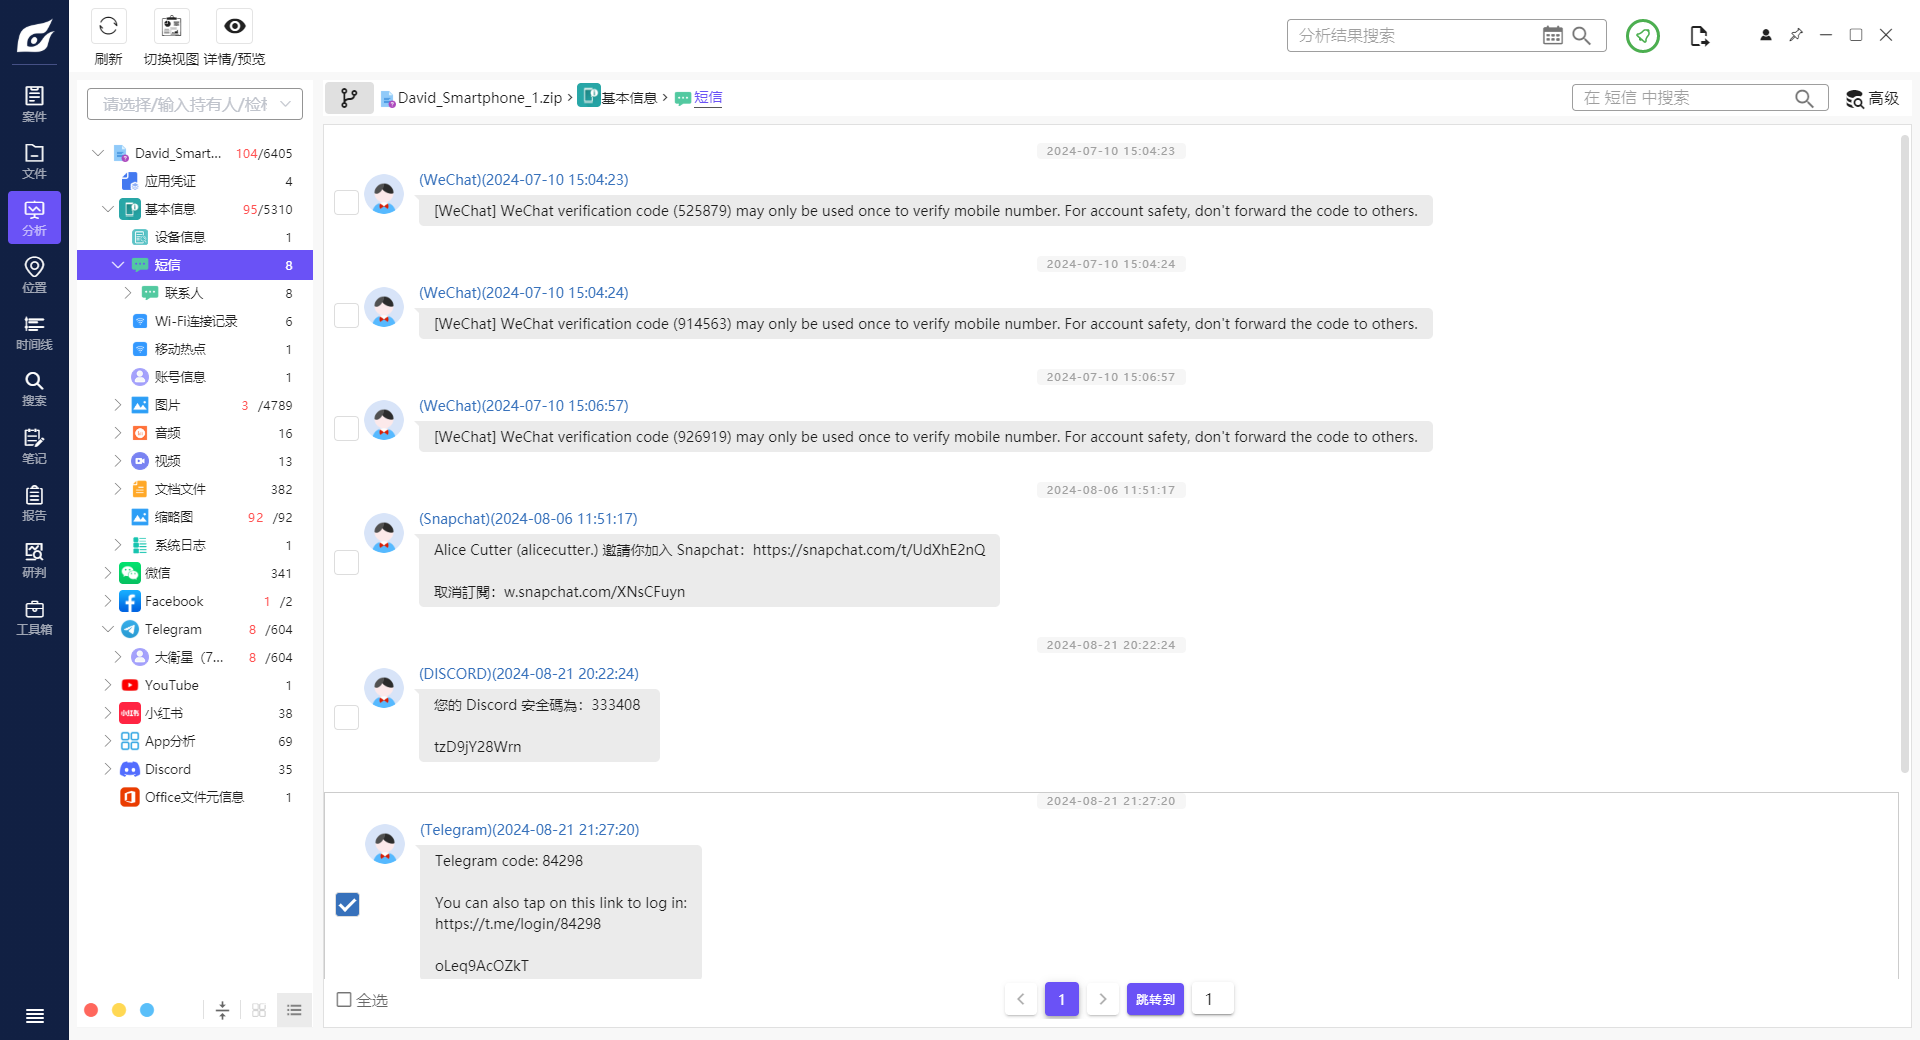
Task: Click the advanced (高级) search button
Action: (x=1872, y=98)
